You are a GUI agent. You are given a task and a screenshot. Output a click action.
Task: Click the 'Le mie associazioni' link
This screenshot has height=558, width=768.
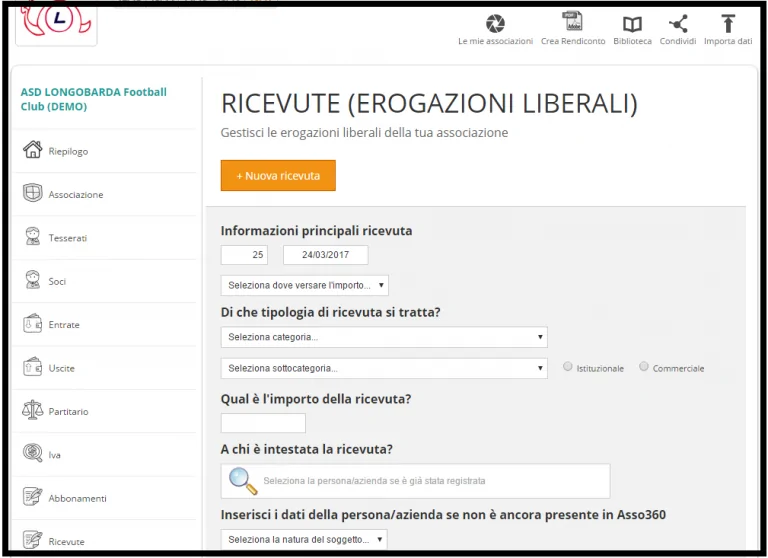(x=495, y=41)
